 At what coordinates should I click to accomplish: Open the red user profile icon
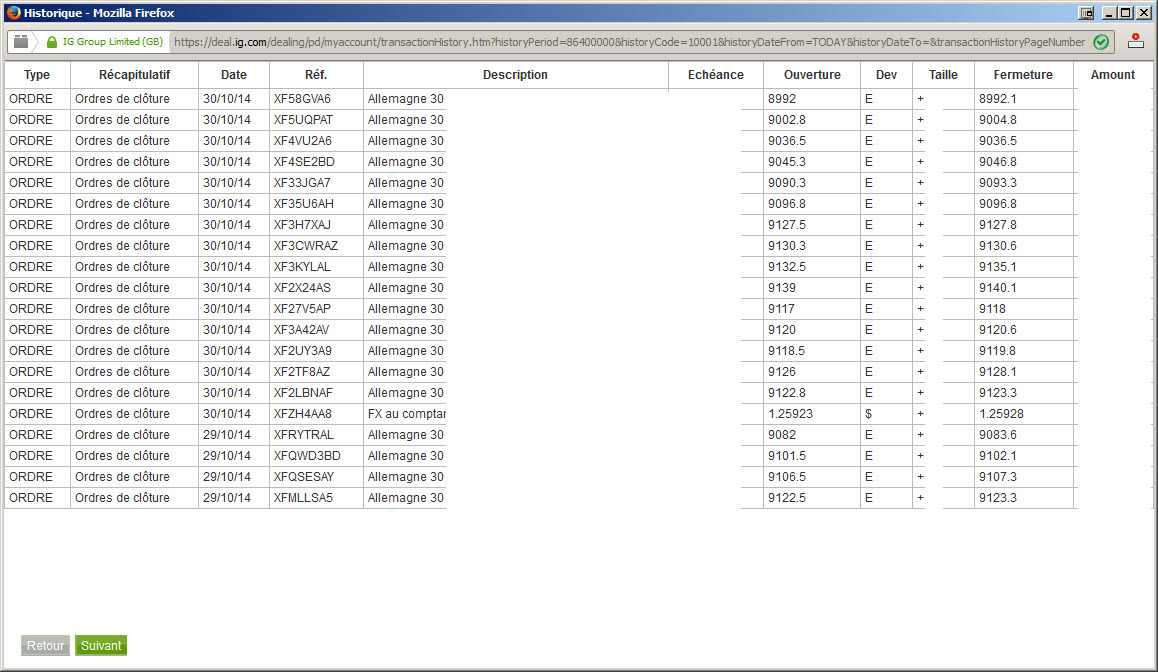1136,41
